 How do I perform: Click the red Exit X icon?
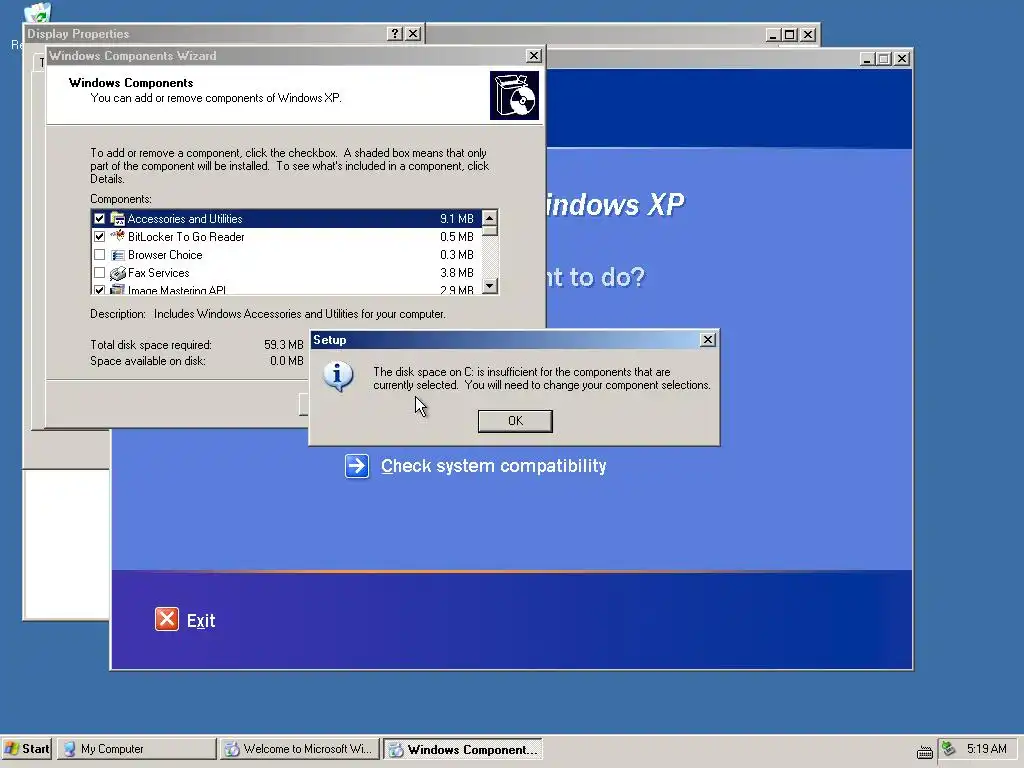coord(167,618)
